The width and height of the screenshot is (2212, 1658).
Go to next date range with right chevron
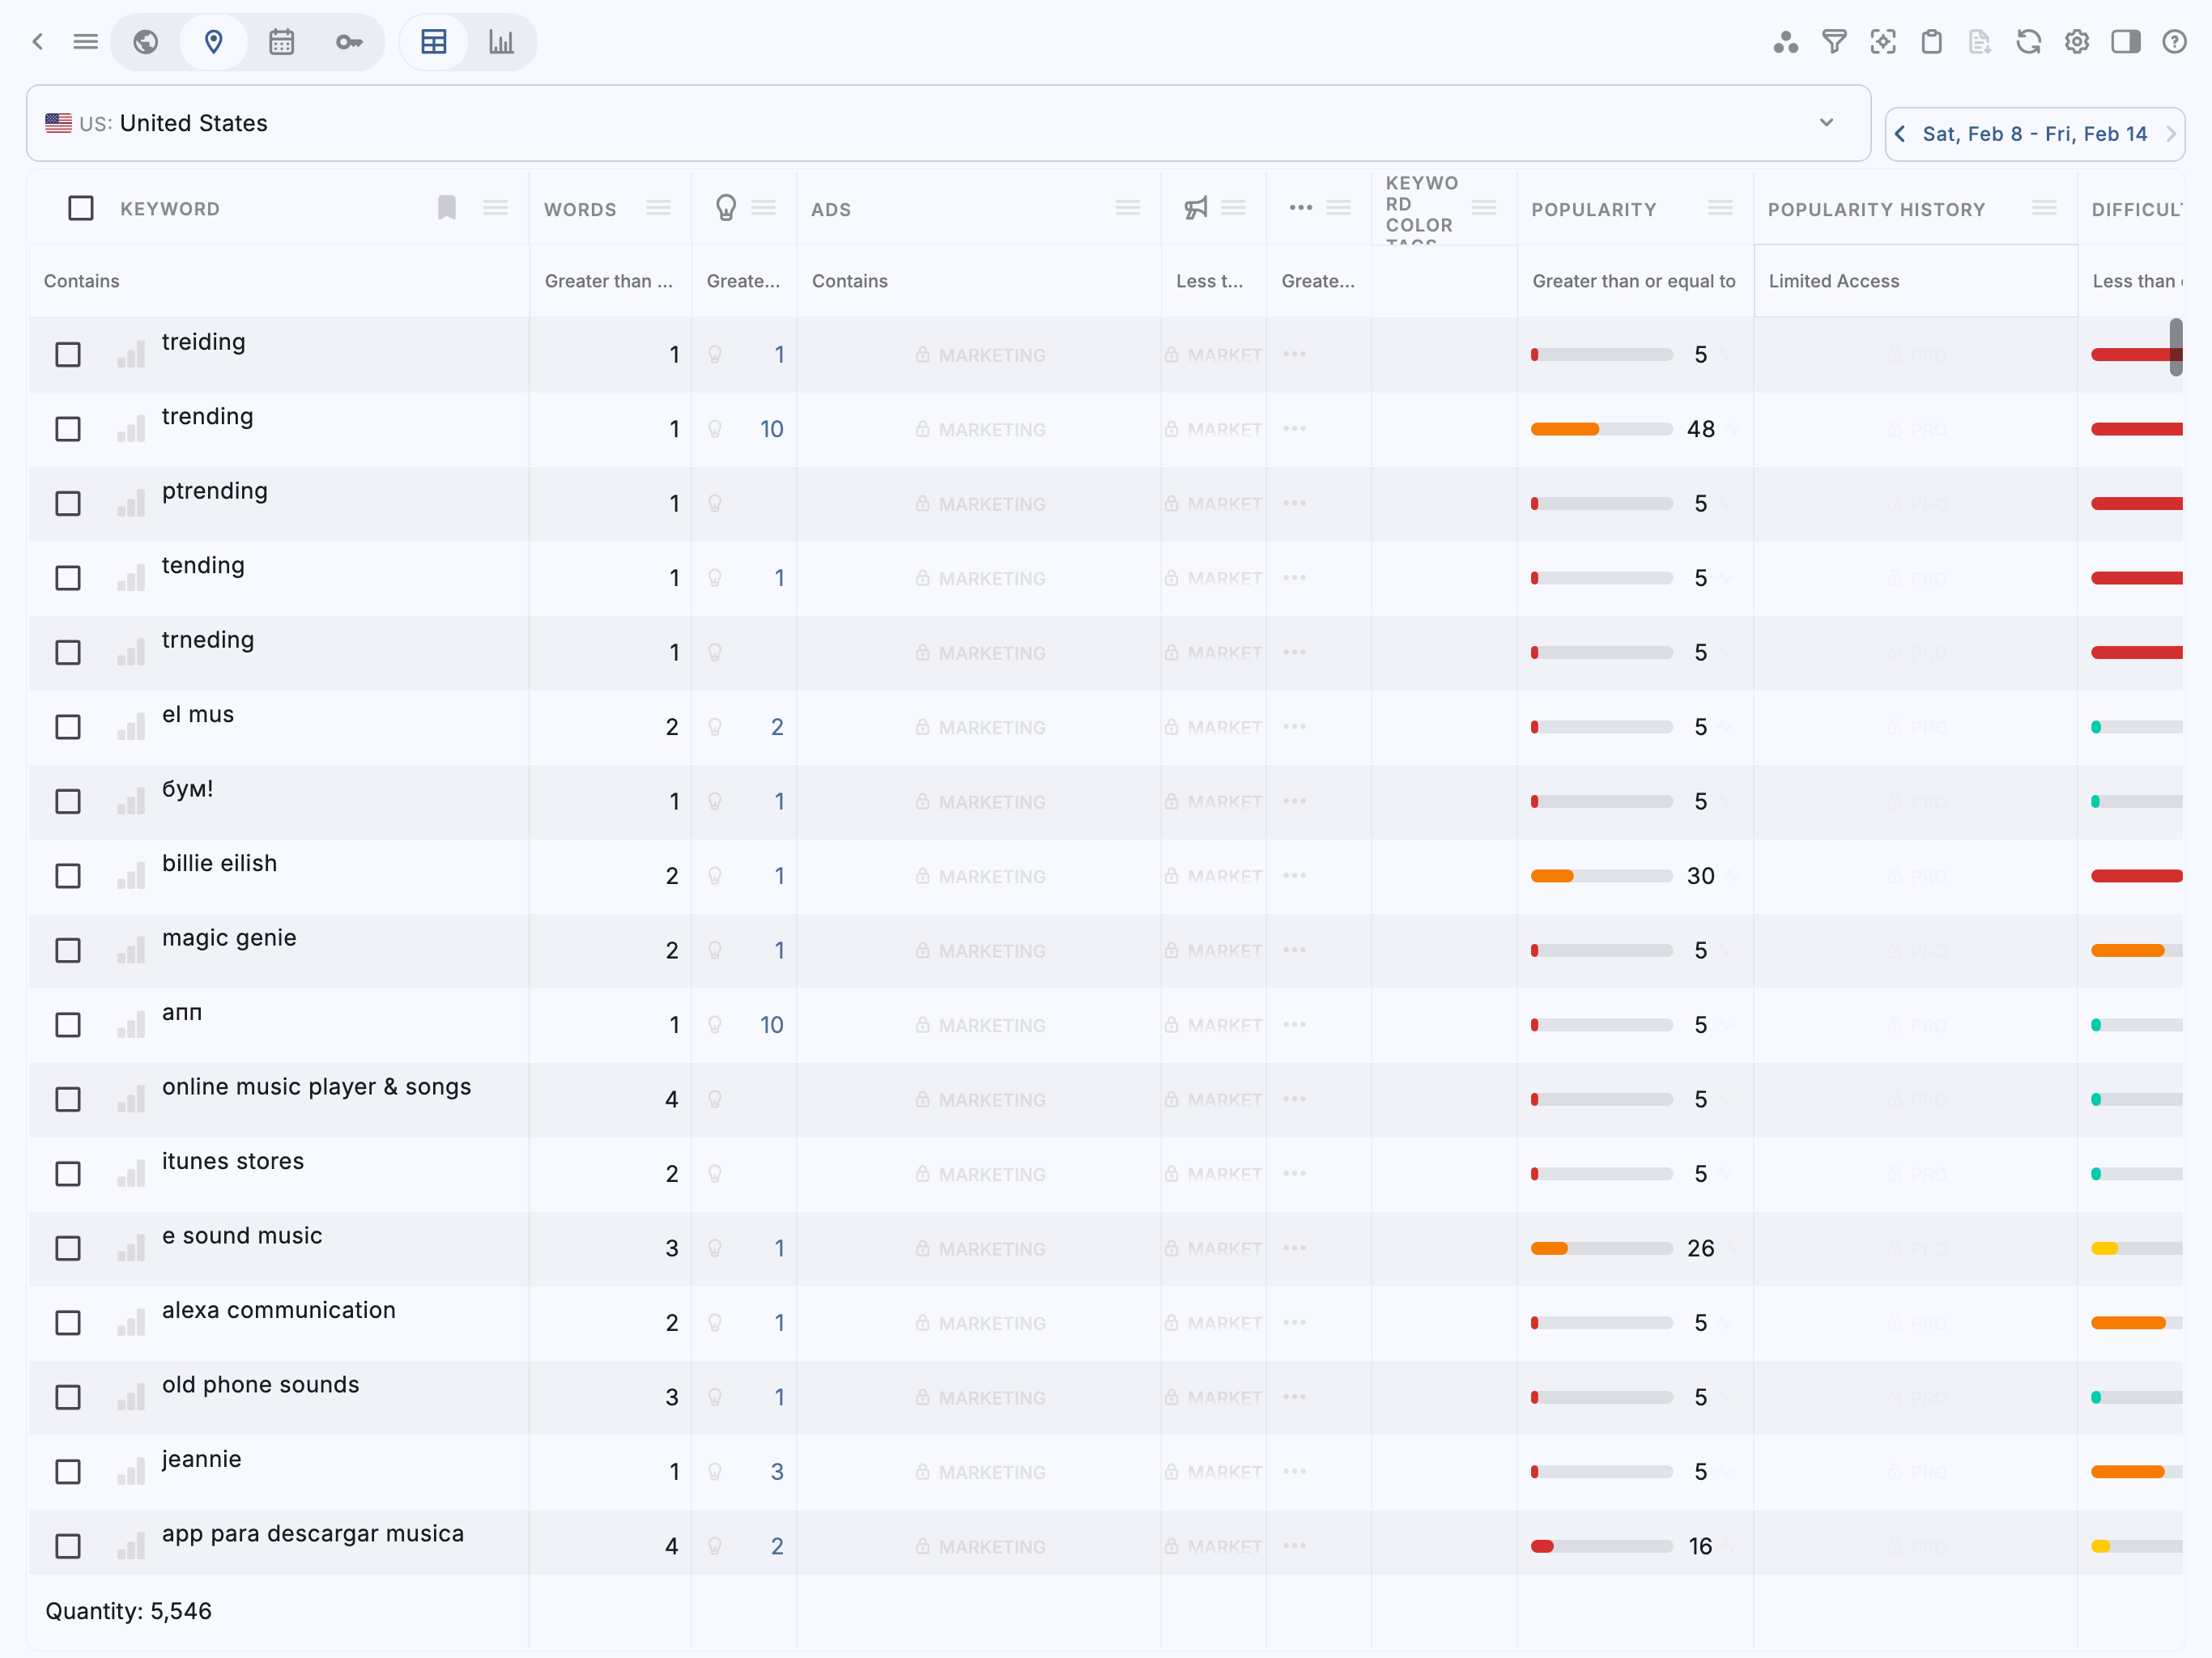pos(2171,134)
